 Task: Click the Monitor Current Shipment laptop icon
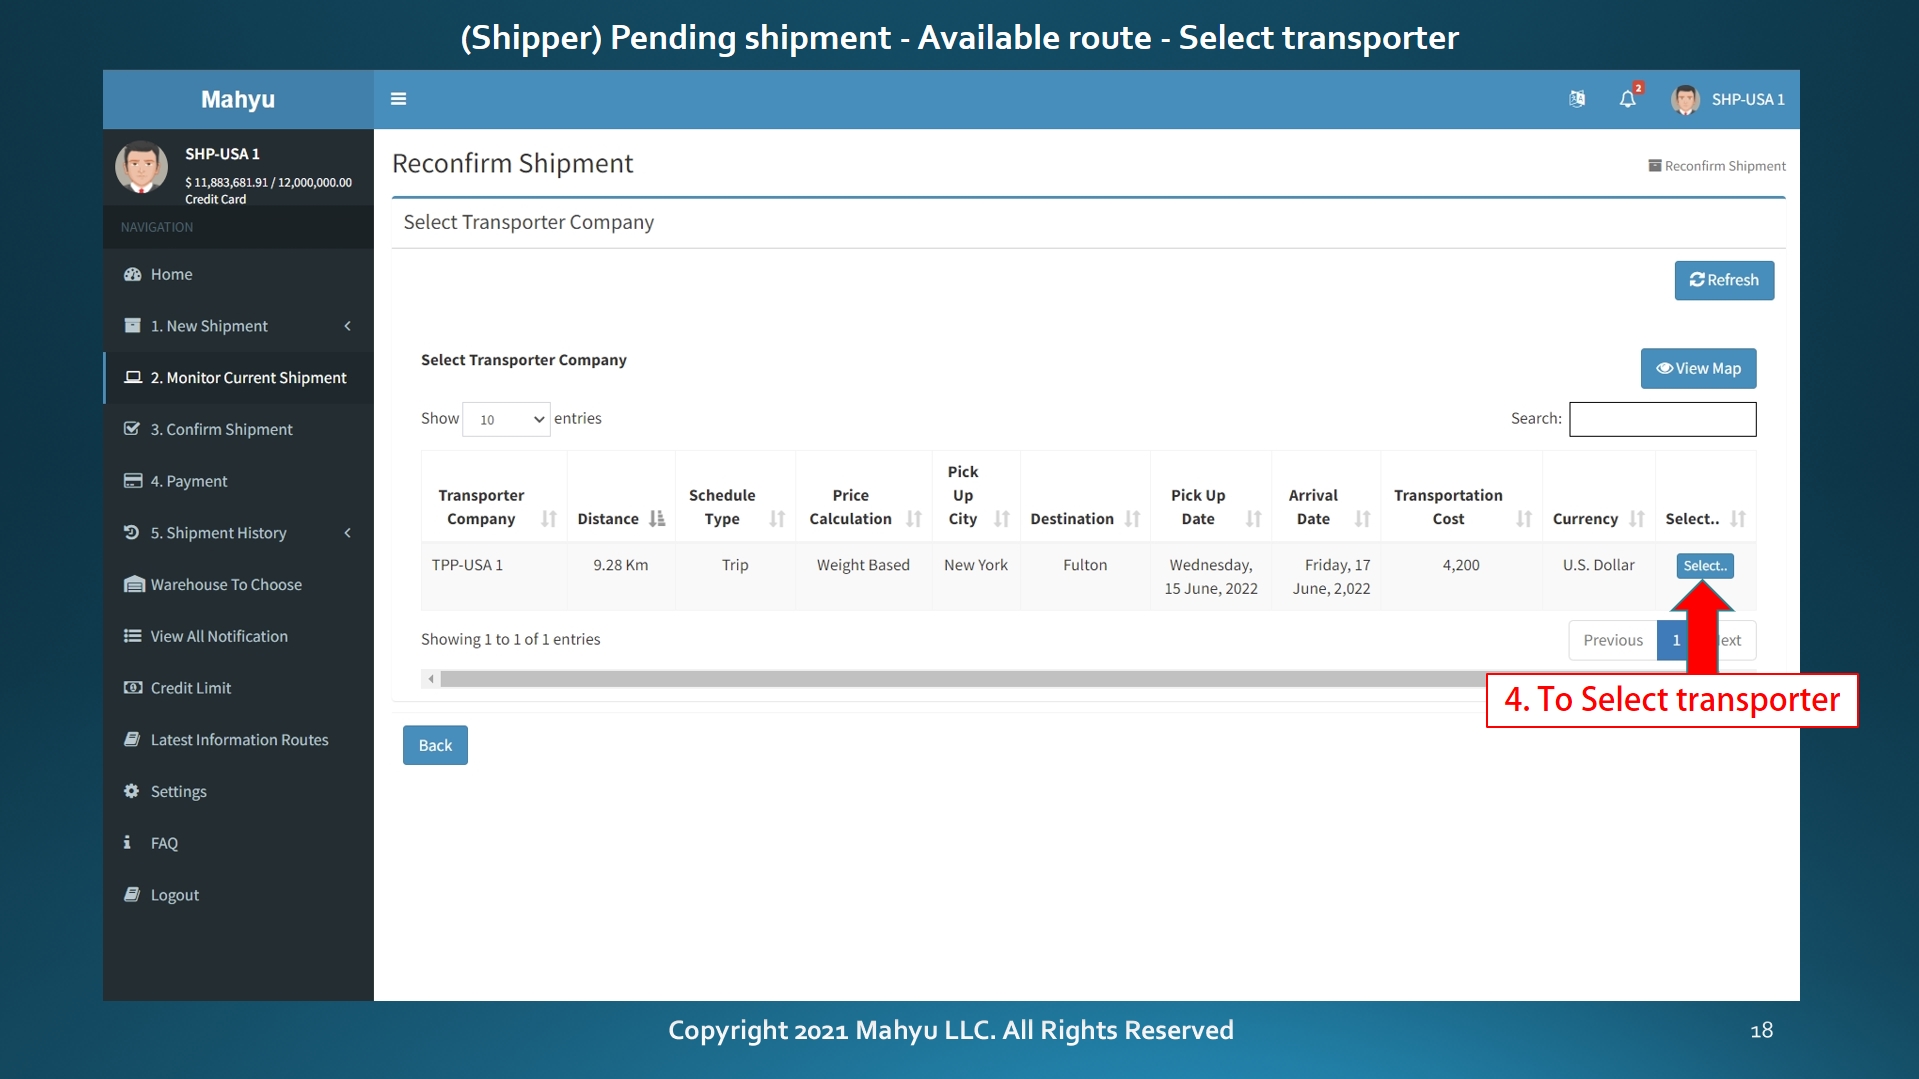point(132,378)
